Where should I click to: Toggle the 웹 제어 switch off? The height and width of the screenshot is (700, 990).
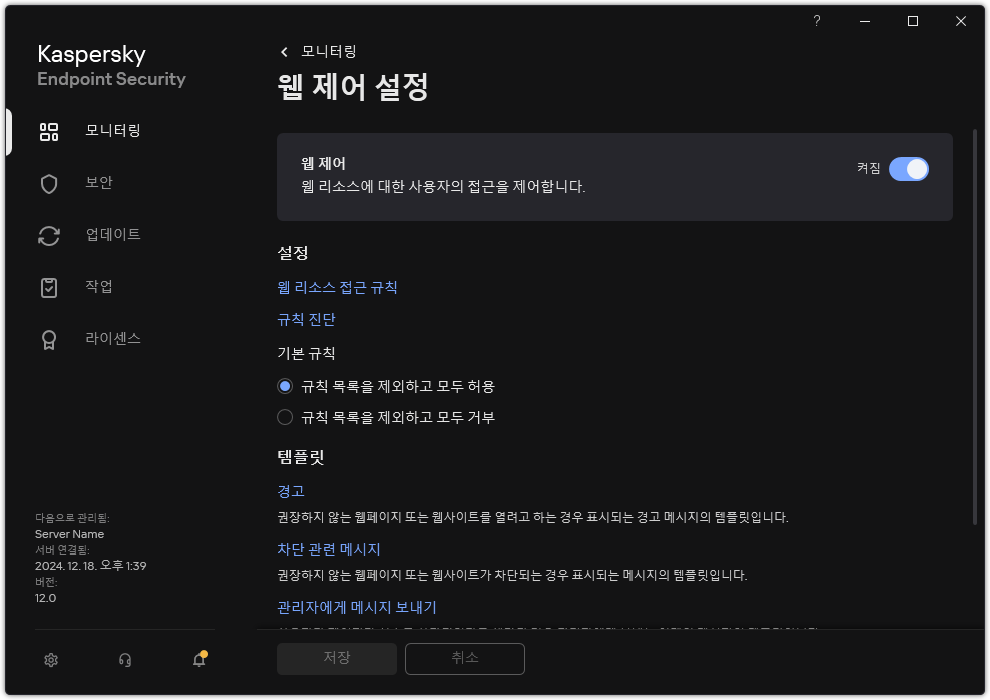[x=908, y=169]
